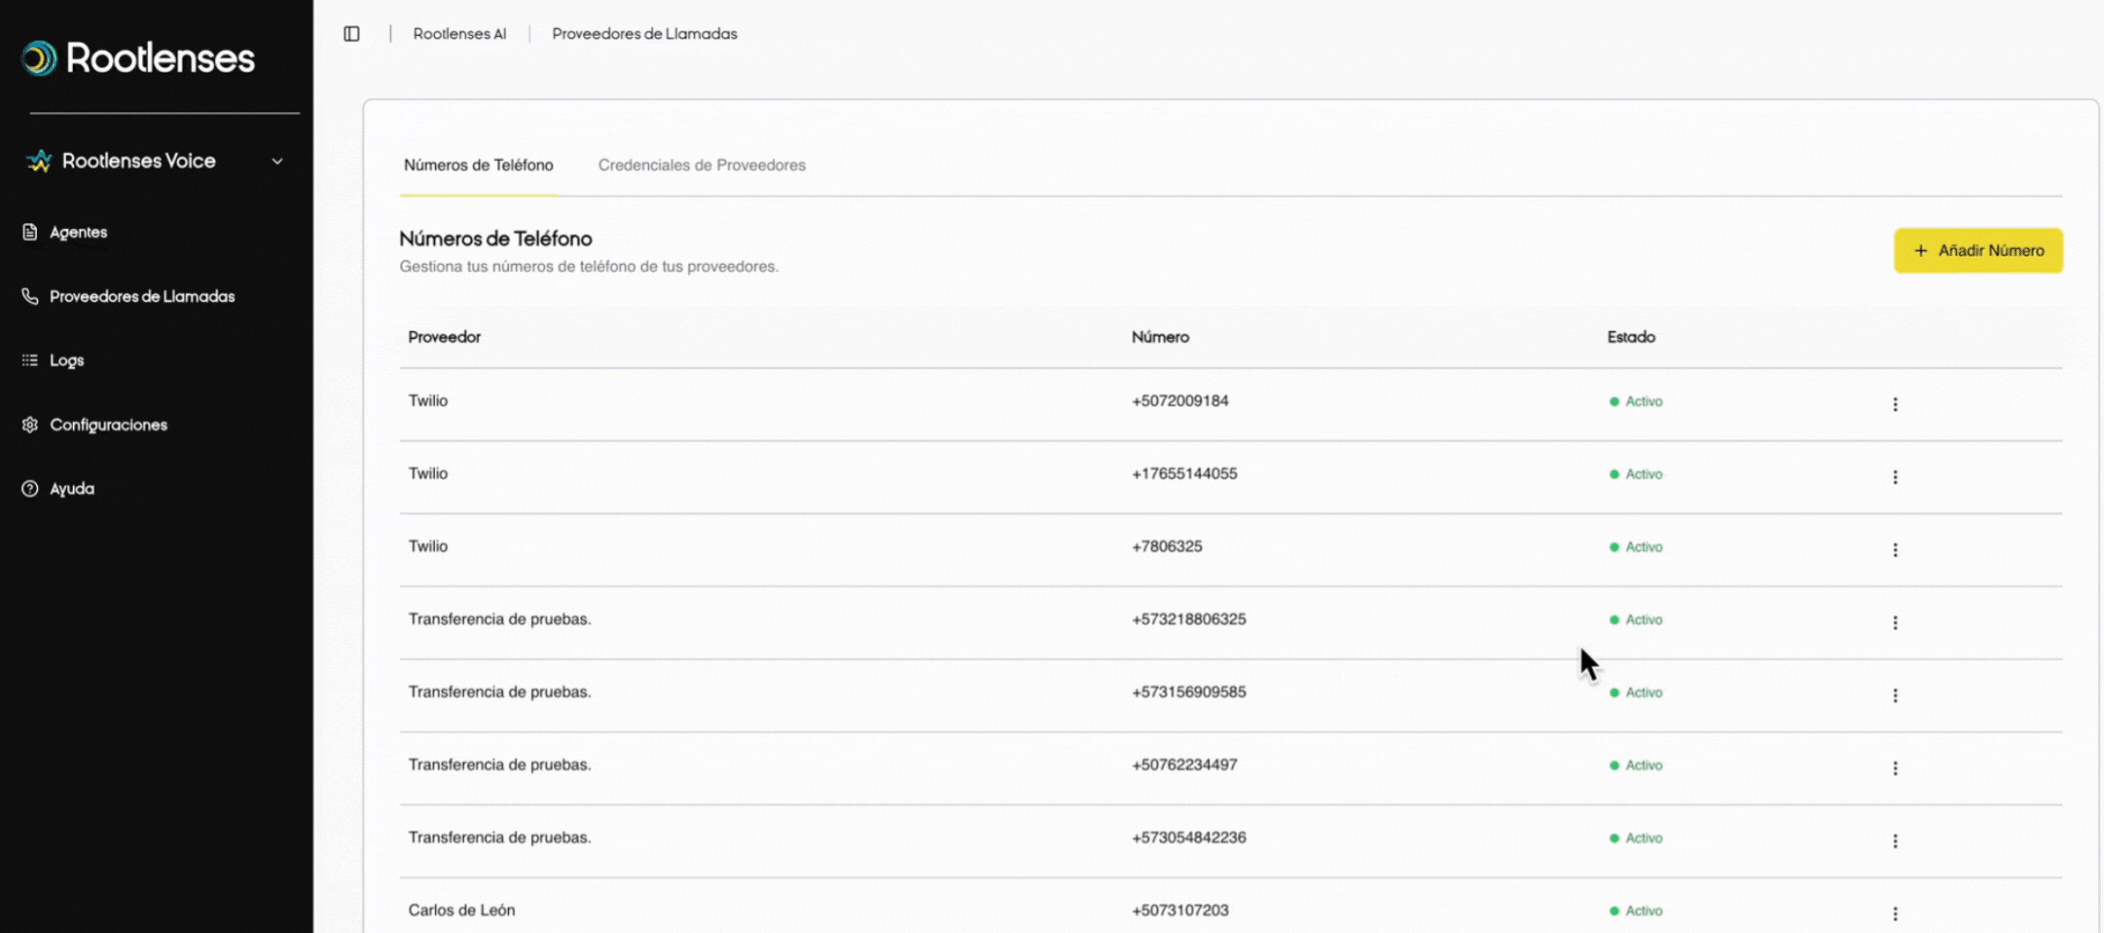This screenshot has height=933, width=2104.
Task: Open the Logs section
Action: (x=66, y=360)
